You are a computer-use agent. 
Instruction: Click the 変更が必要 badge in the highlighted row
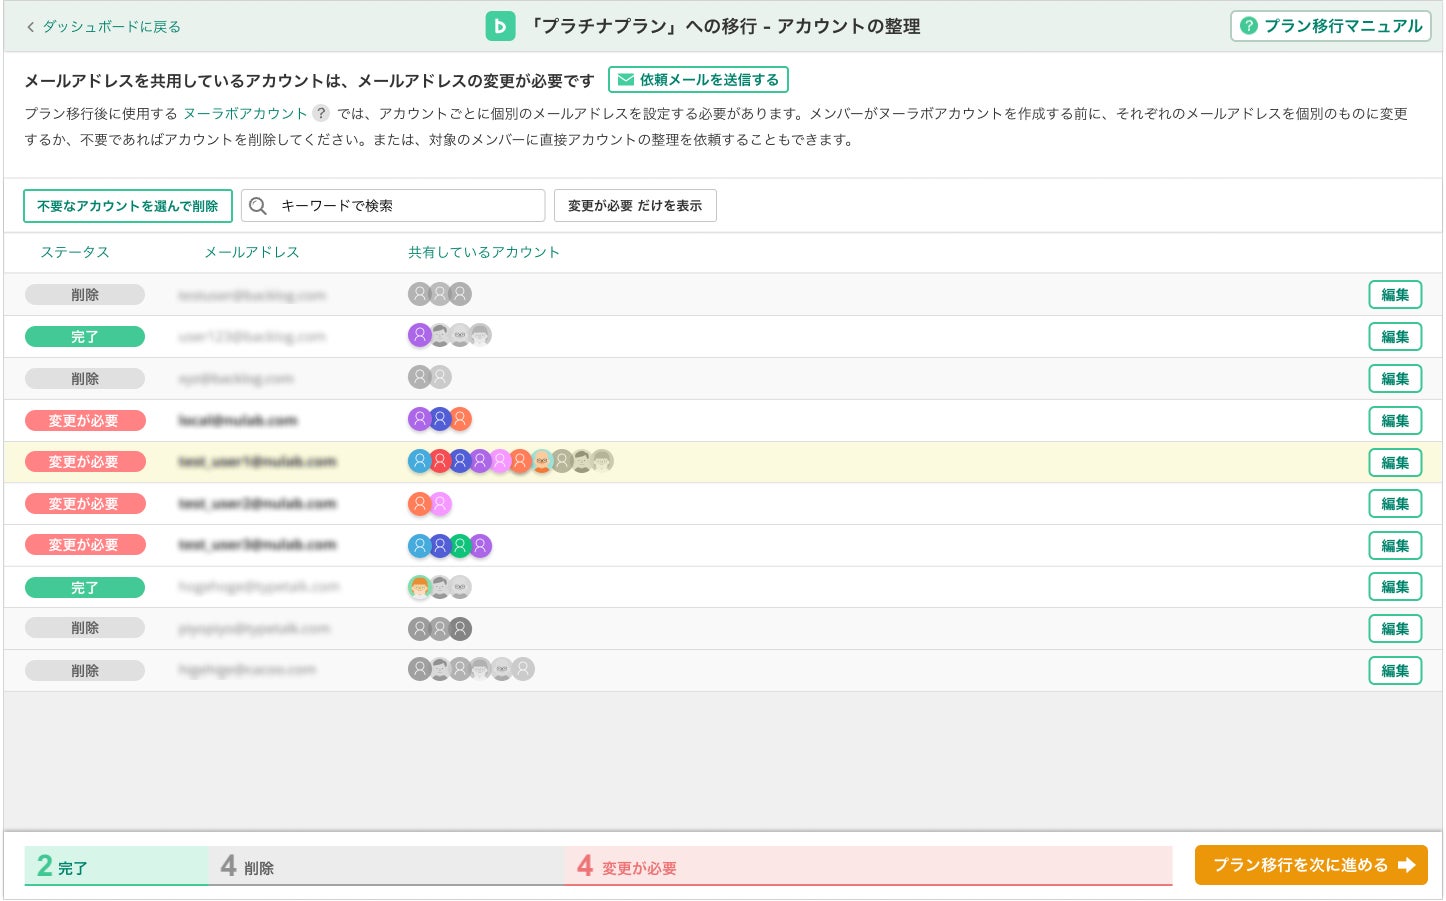coord(85,462)
